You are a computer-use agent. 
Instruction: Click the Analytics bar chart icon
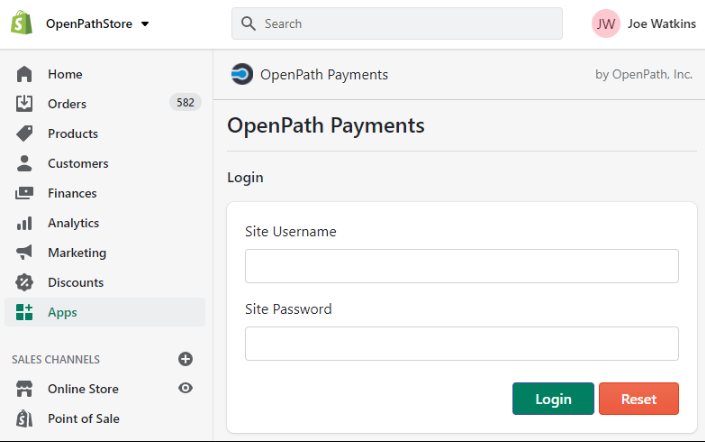(x=24, y=223)
